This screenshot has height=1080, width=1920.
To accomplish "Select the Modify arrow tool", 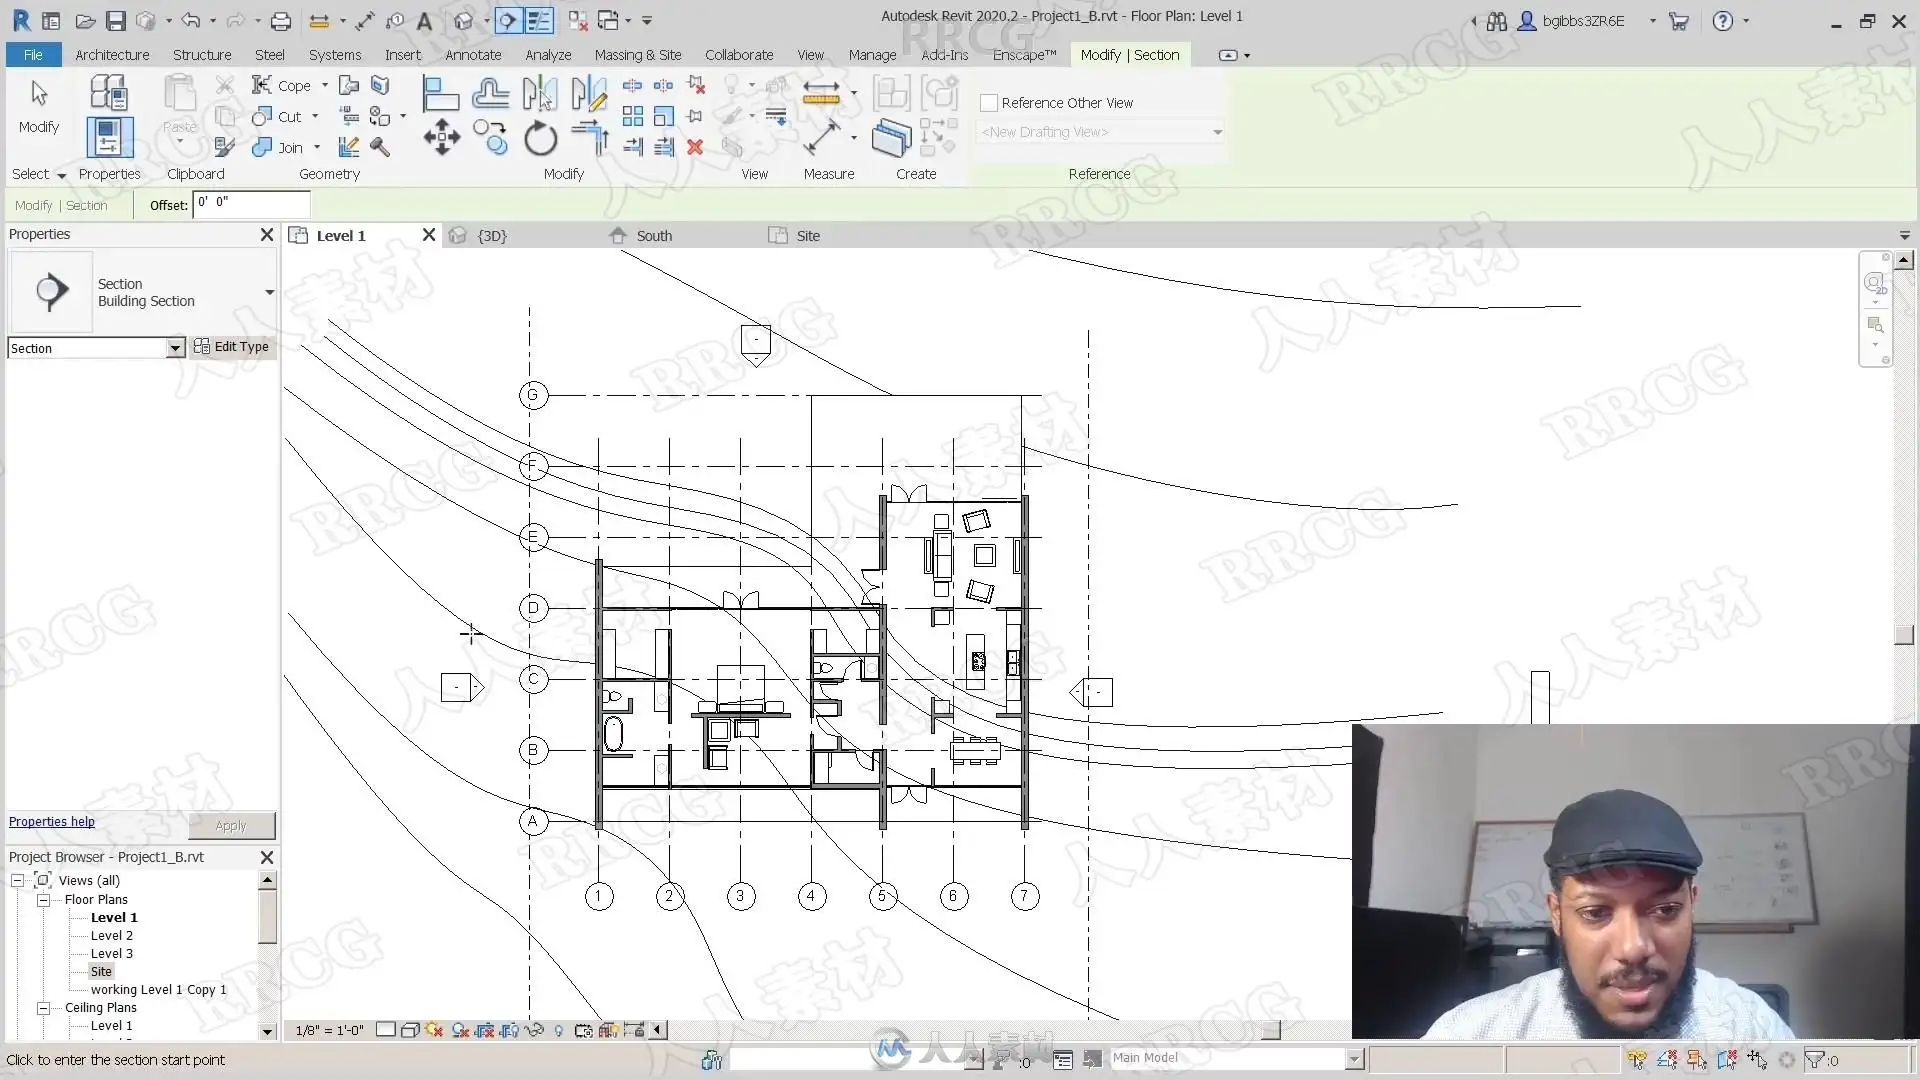I will [x=39, y=108].
